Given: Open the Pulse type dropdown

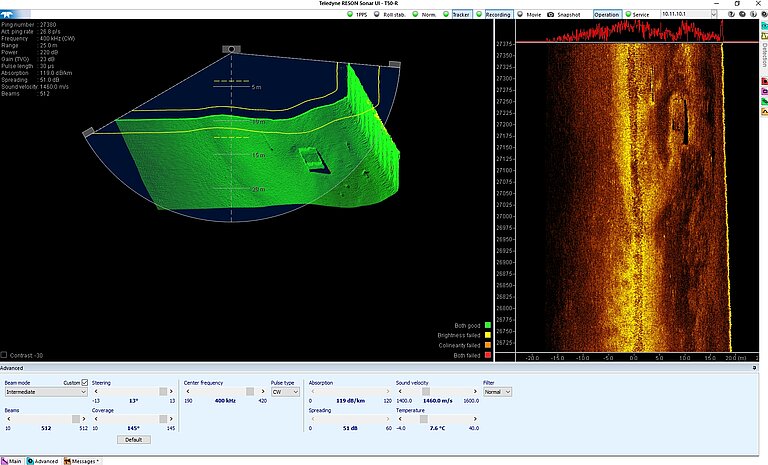Looking at the screenshot, I should click(x=283, y=392).
